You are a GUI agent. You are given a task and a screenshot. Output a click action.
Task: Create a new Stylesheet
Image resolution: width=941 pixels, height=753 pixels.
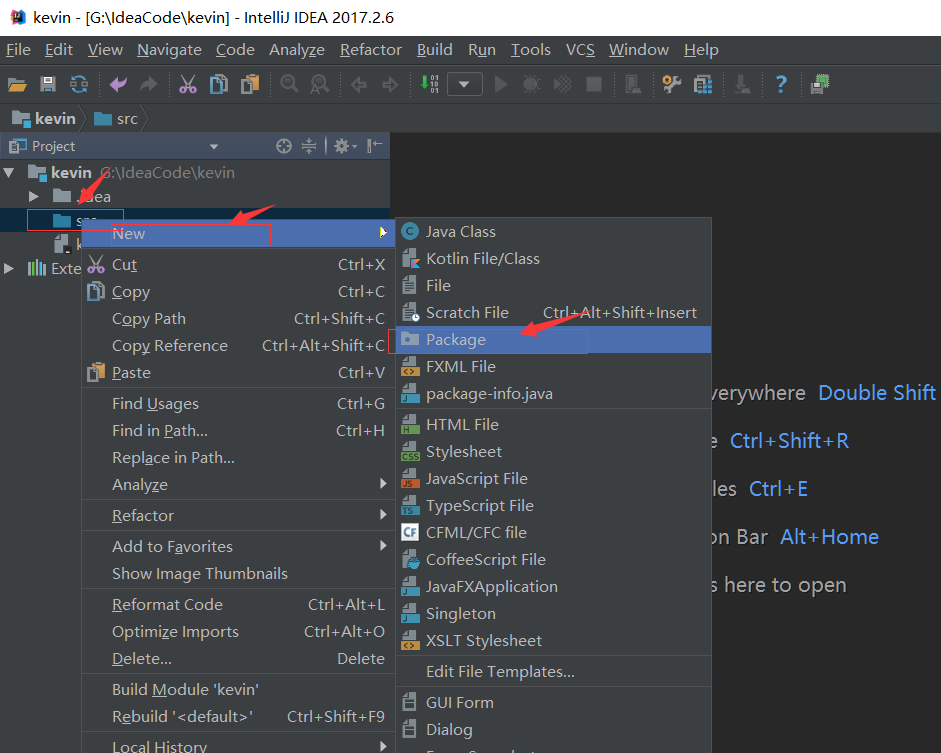553,452
